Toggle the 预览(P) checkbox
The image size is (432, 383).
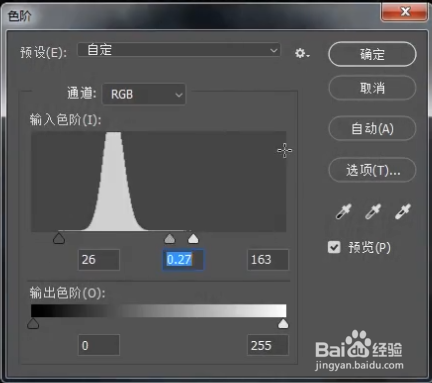334,247
